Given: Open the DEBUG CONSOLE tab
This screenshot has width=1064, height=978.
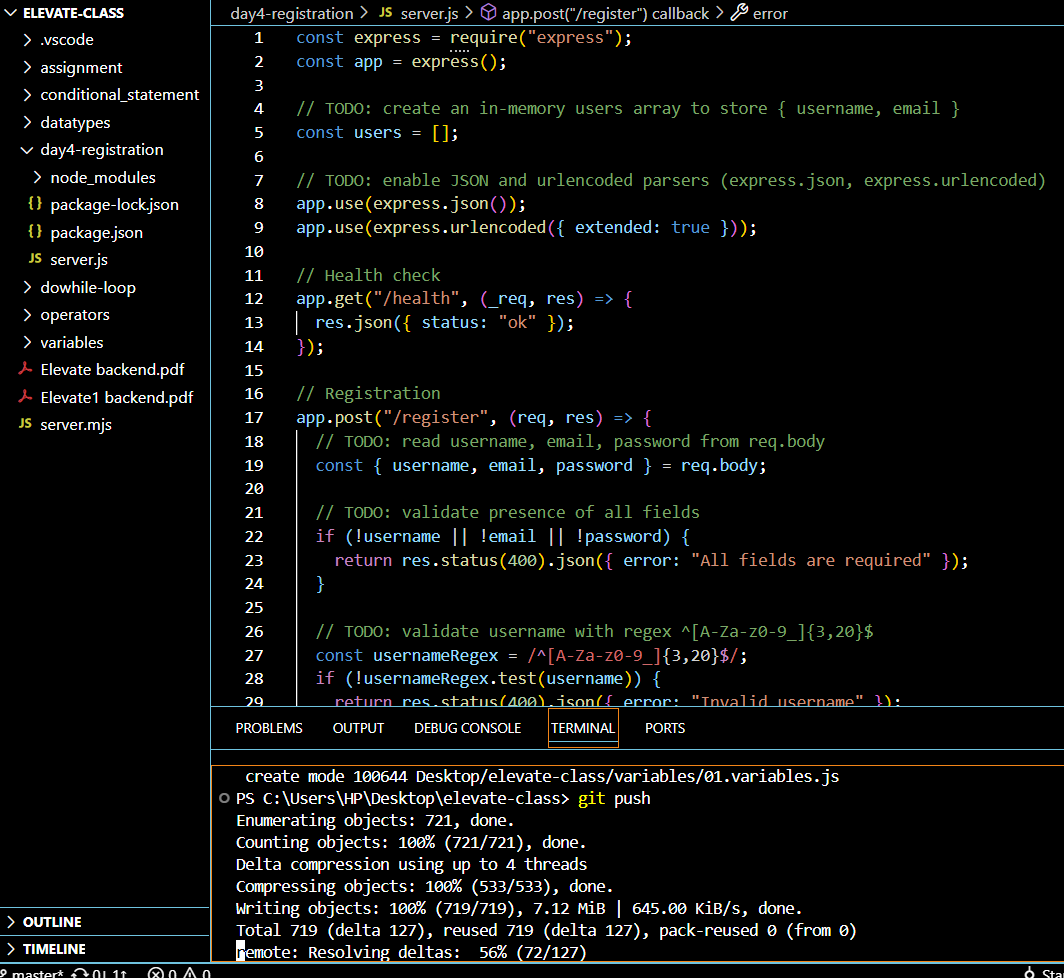Looking at the screenshot, I should pos(468,728).
